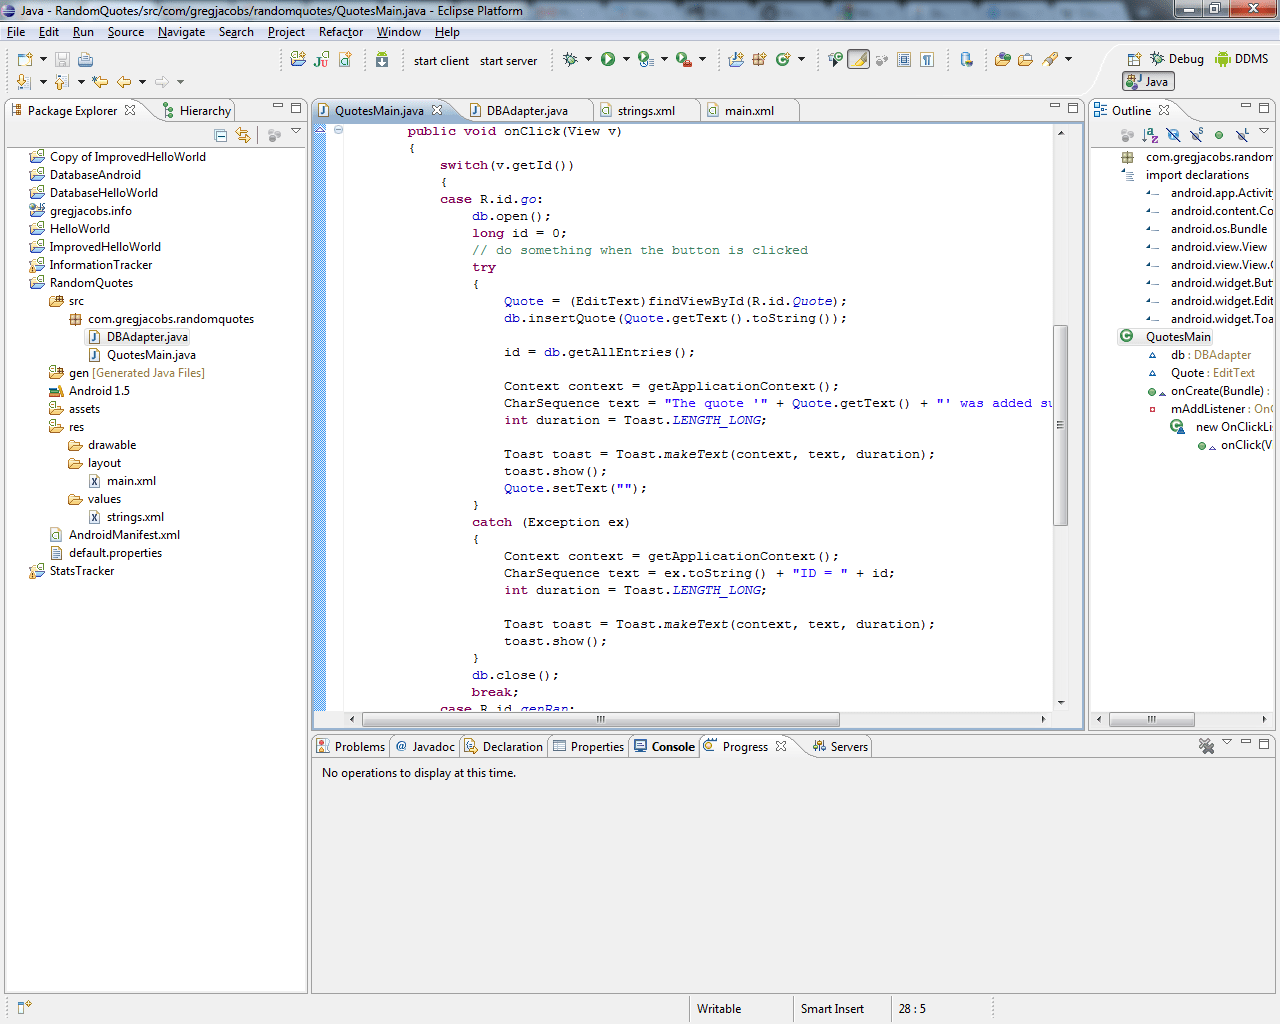1280x1024 pixels.
Task: Open Android SDK and AVD Manager icon
Action: tap(382, 60)
